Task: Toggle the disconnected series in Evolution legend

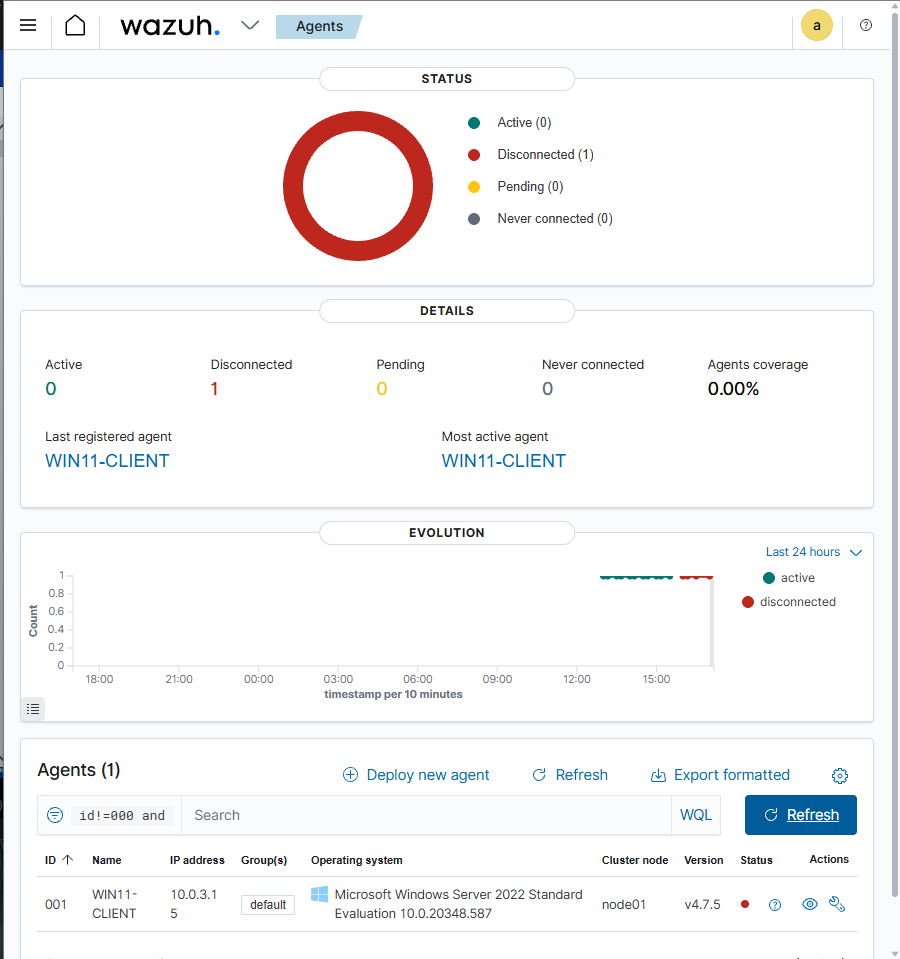Action: [789, 602]
